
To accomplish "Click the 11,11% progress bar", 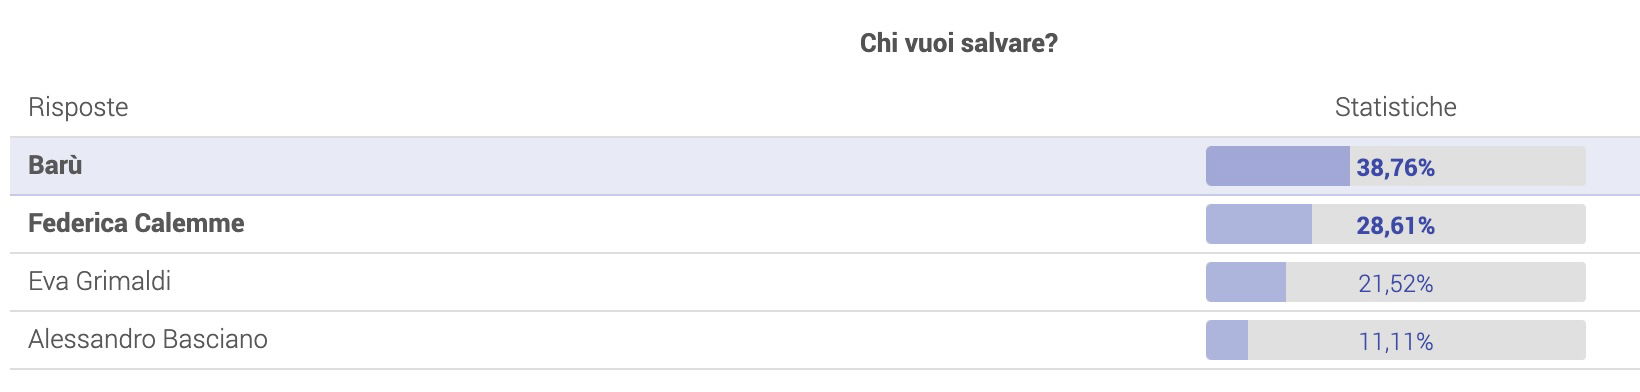I will tap(1396, 340).
